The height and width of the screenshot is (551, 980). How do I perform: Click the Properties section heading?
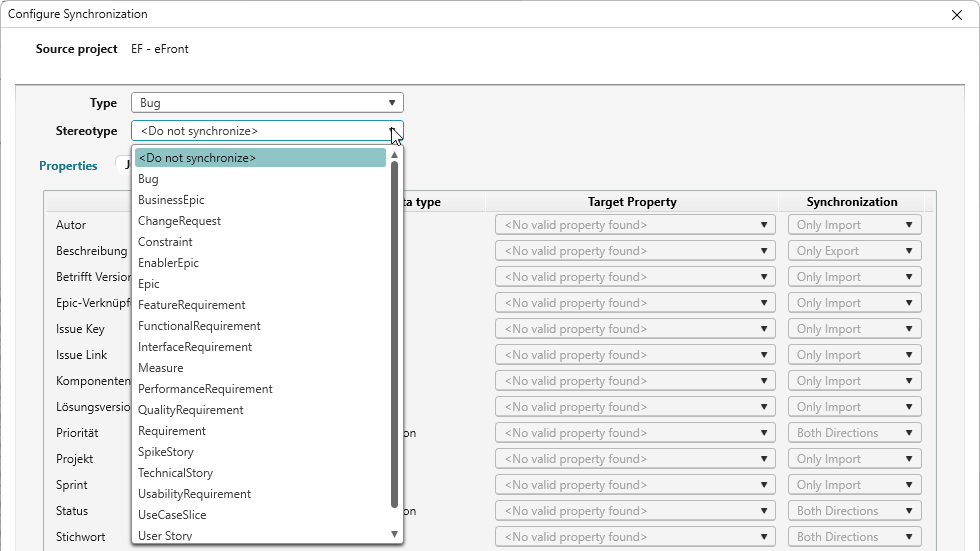[x=68, y=166]
